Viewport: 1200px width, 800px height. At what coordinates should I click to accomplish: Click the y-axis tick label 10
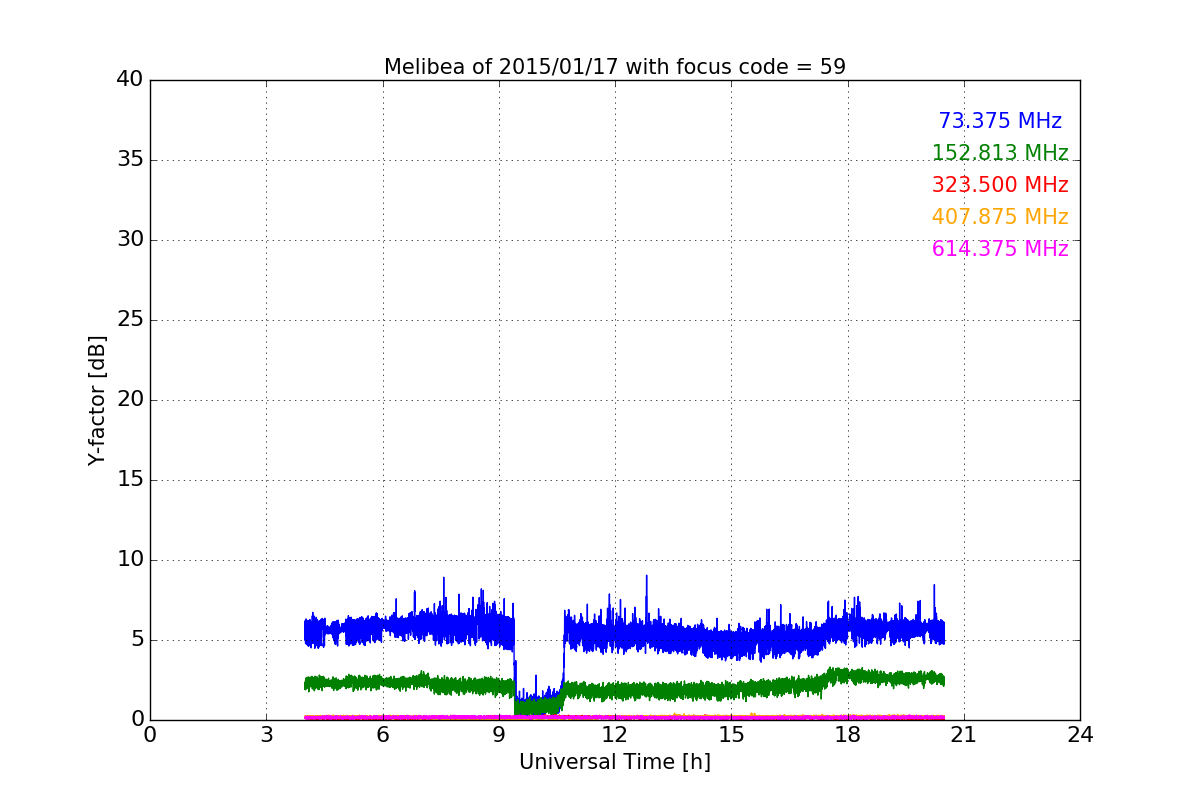130,560
